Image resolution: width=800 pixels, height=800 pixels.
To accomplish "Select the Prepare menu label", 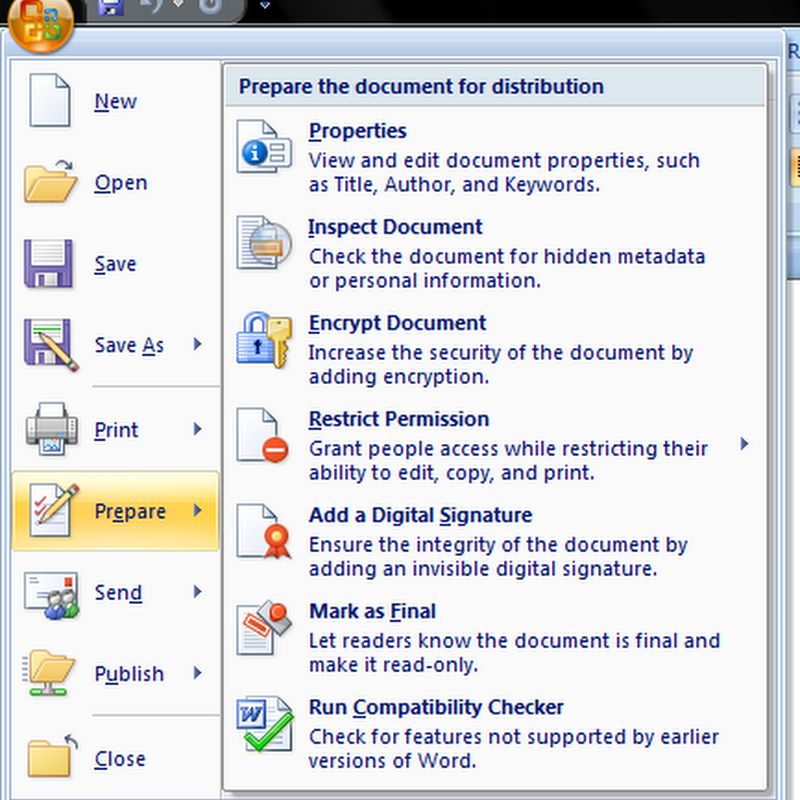I will 130,511.
